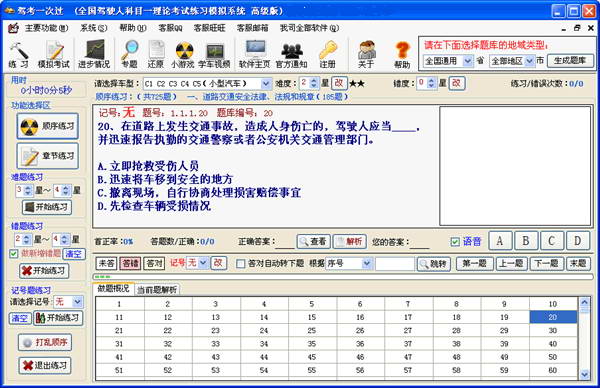The height and width of the screenshot is (388, 600).
Task: Go to 下一题 next question
Action: click(546, 264)
